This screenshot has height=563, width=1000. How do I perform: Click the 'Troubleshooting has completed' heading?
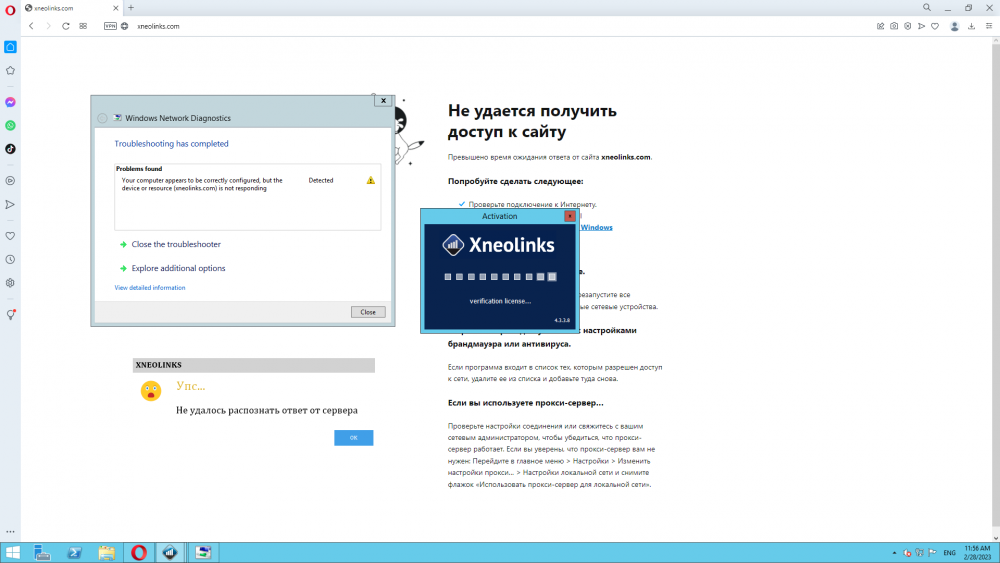(171, 143)
